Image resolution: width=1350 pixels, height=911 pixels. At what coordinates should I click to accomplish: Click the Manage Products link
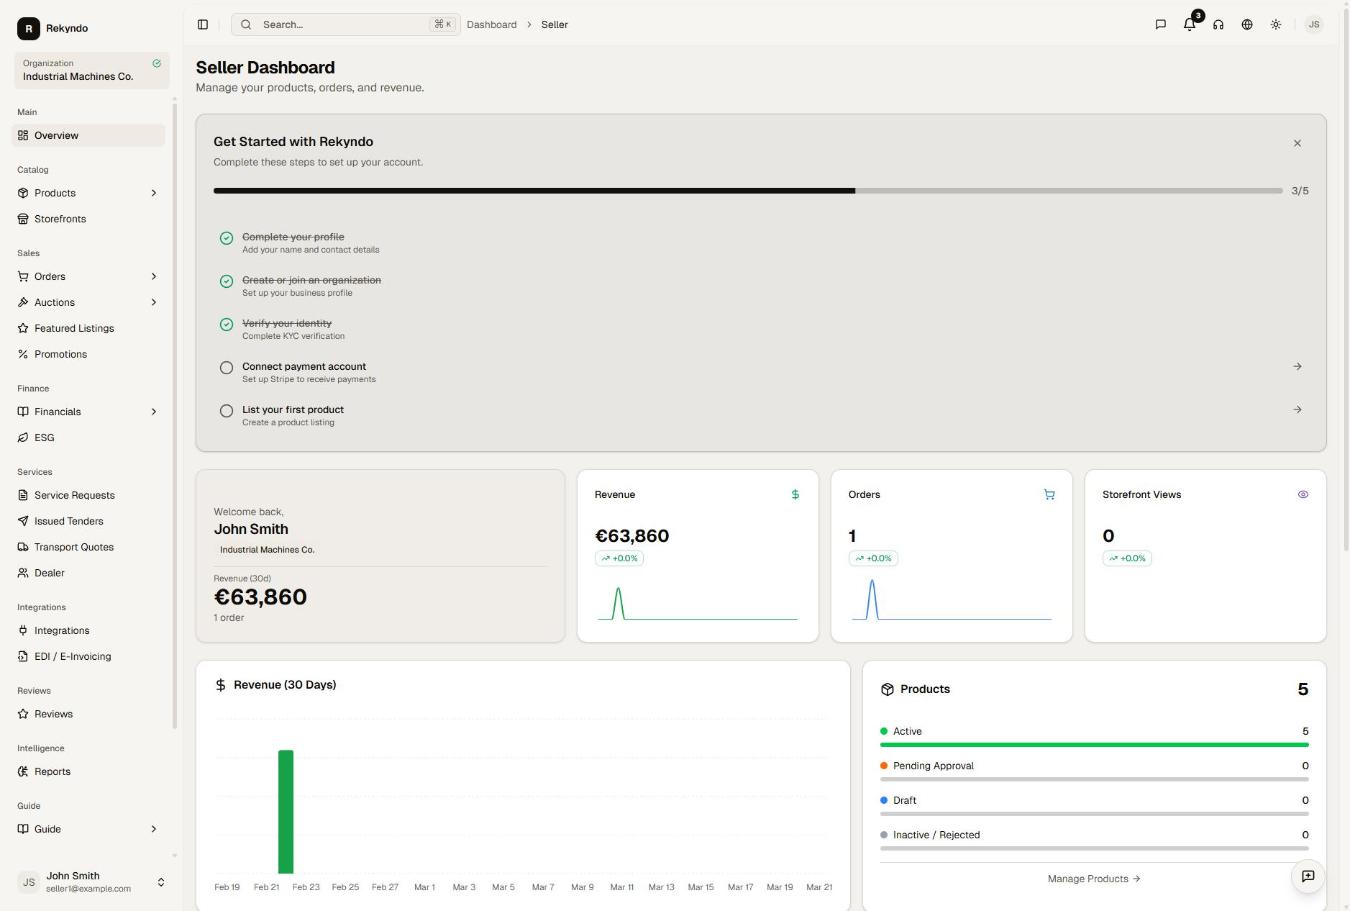1092,878
